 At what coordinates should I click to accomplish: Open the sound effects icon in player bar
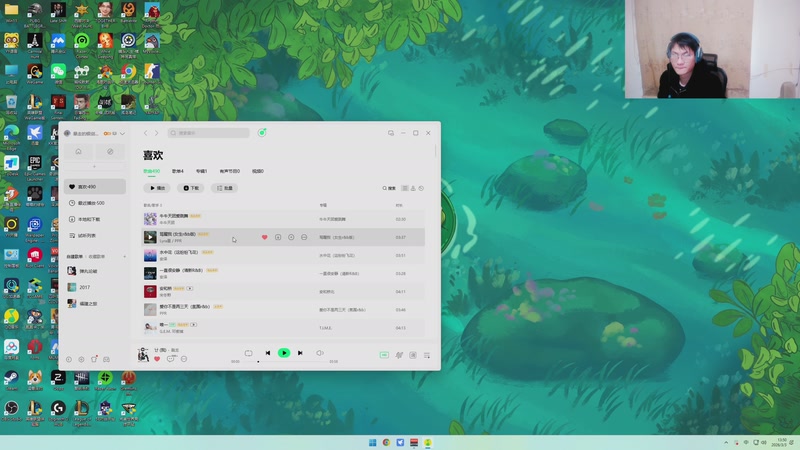399,355
